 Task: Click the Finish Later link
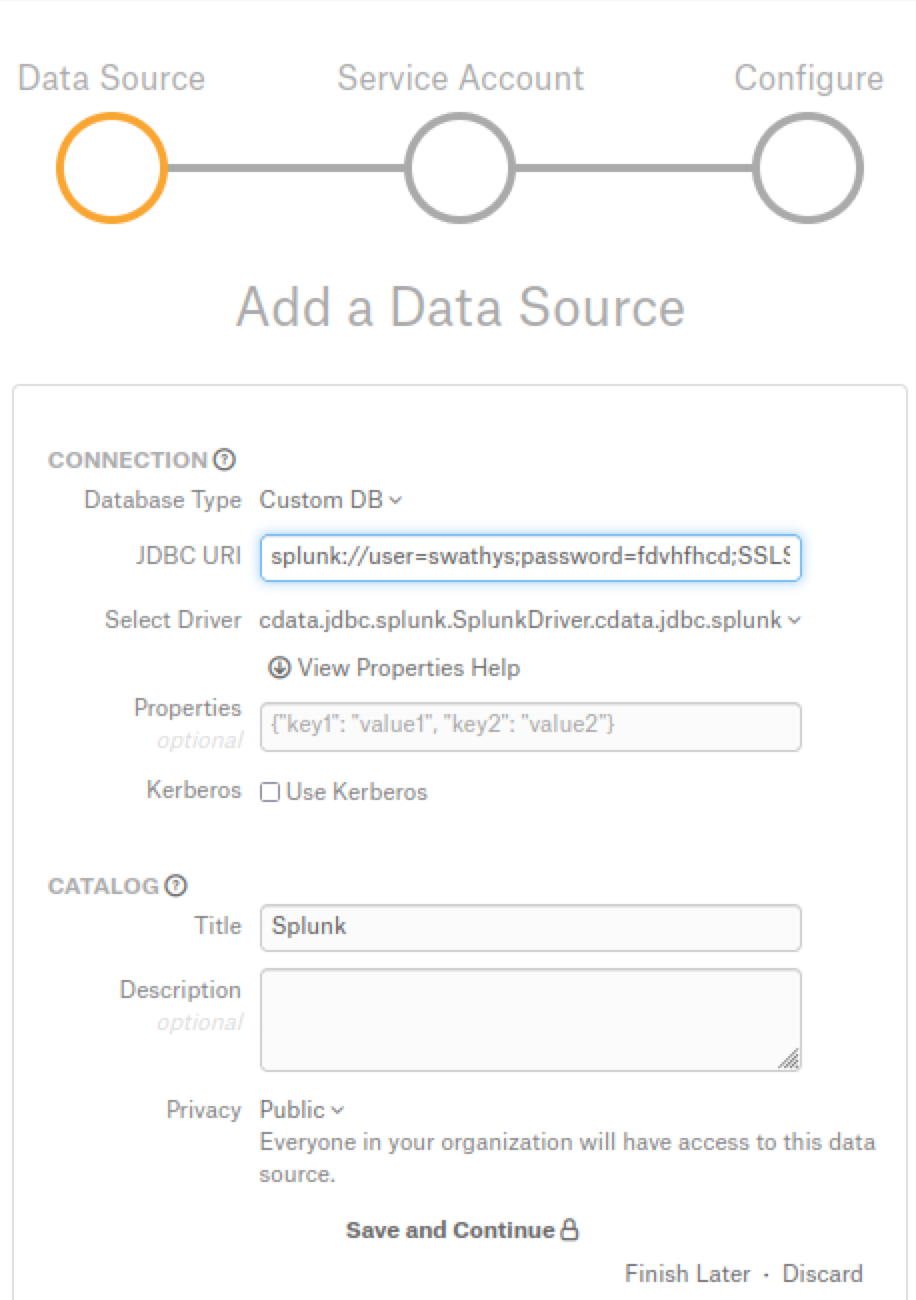[687, 1274]
